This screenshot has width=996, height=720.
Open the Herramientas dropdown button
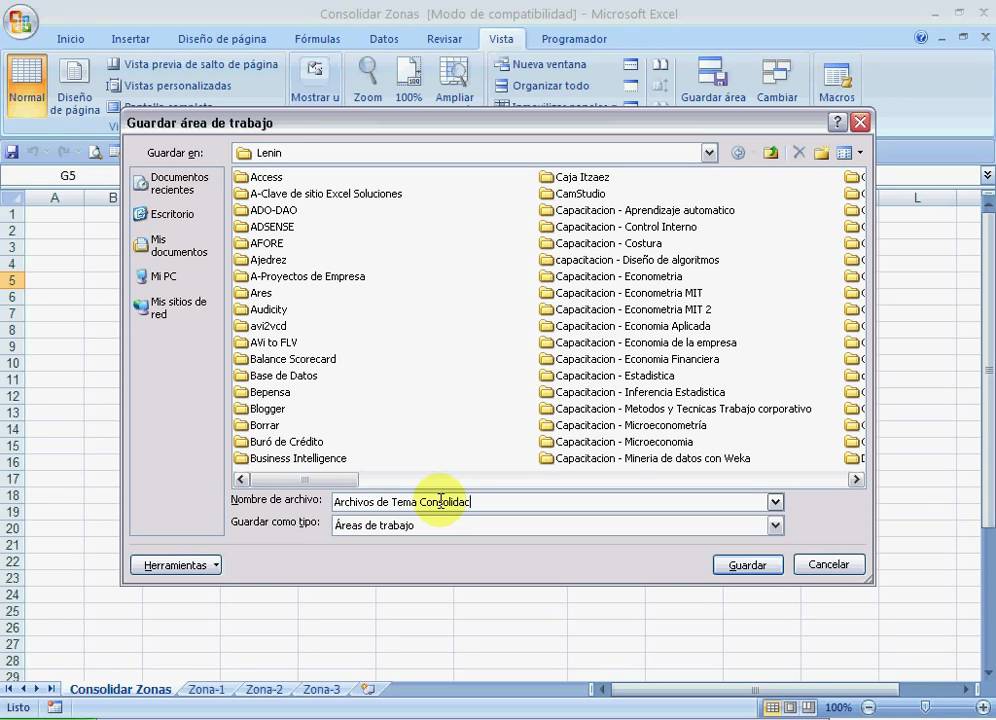[176, 565]
